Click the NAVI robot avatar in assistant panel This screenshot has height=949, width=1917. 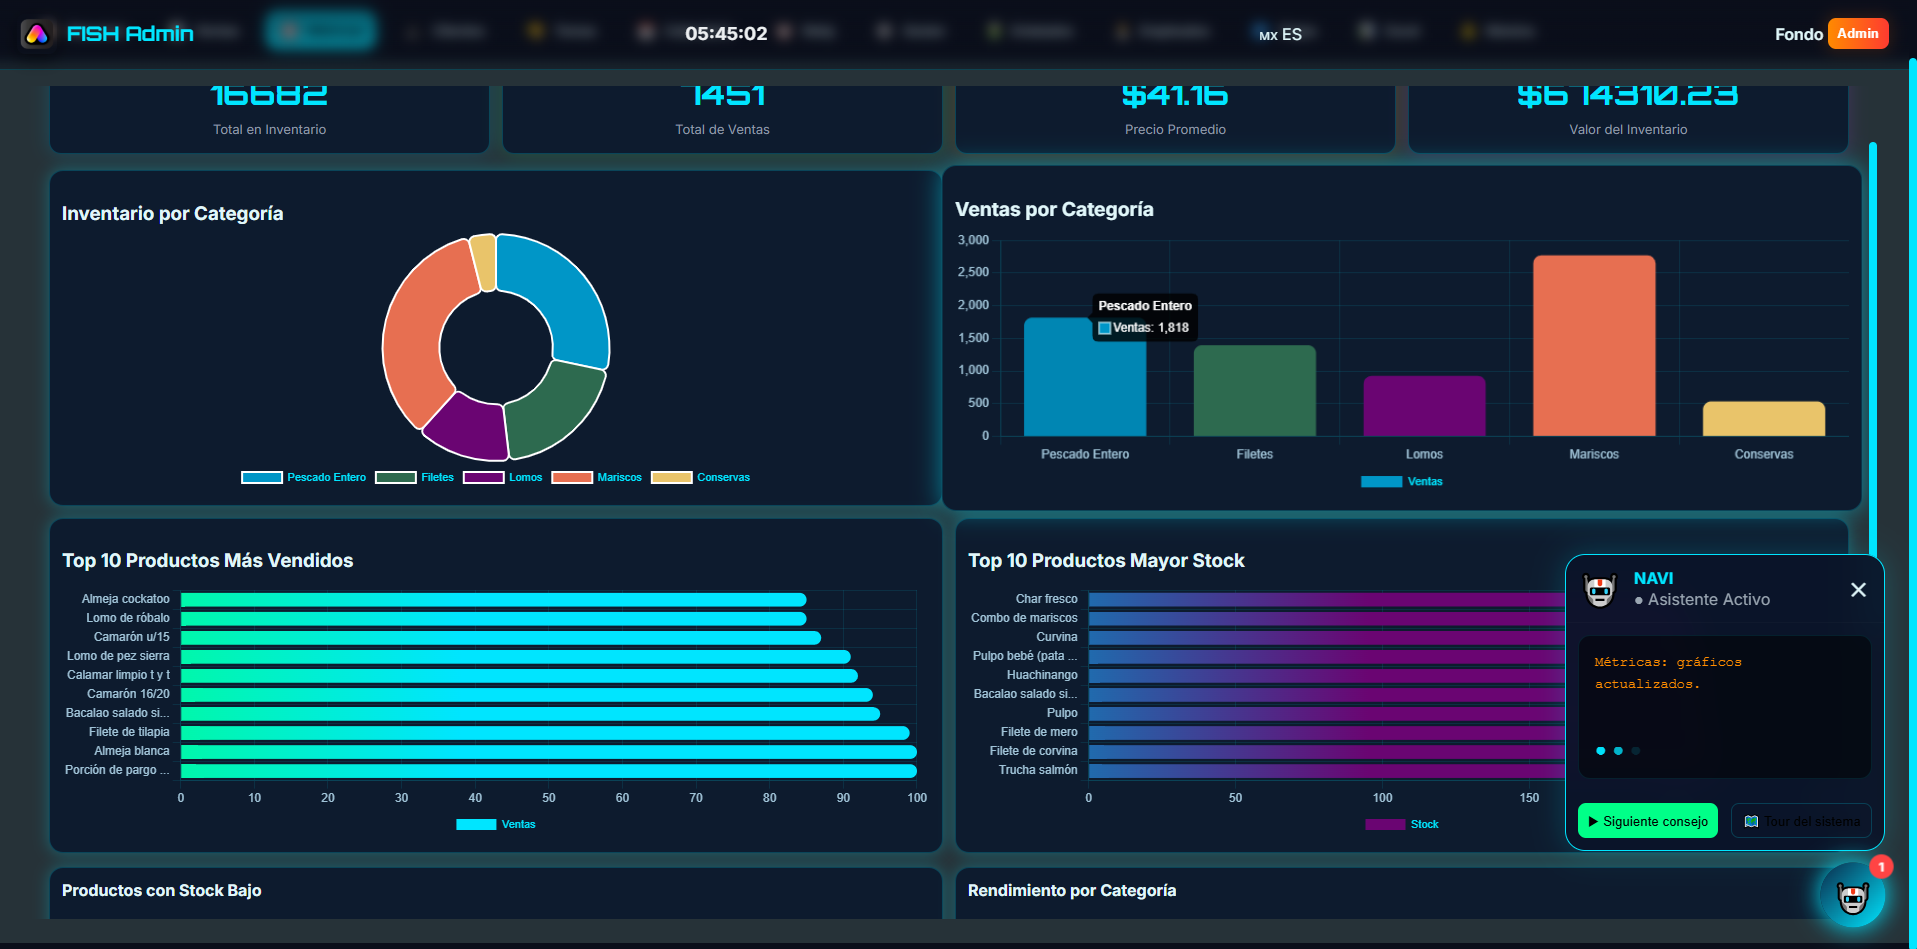tap(1600, 591)
